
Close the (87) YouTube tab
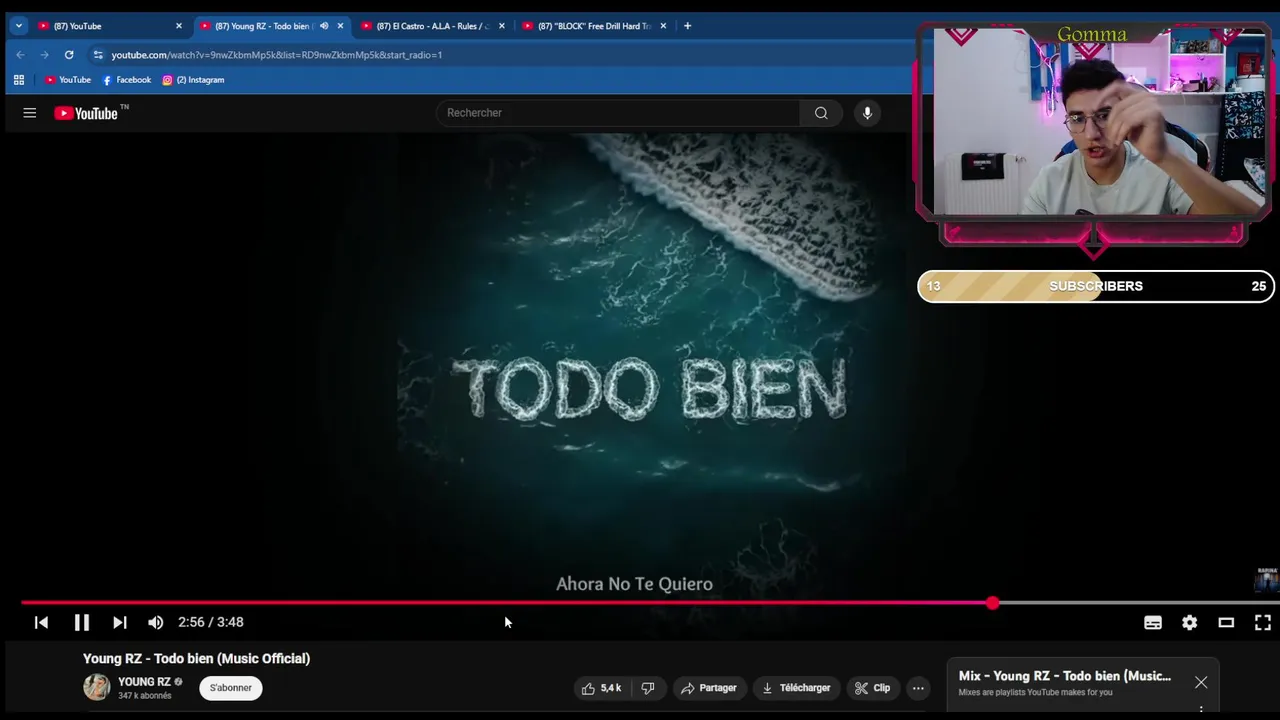tap(179, 26)
